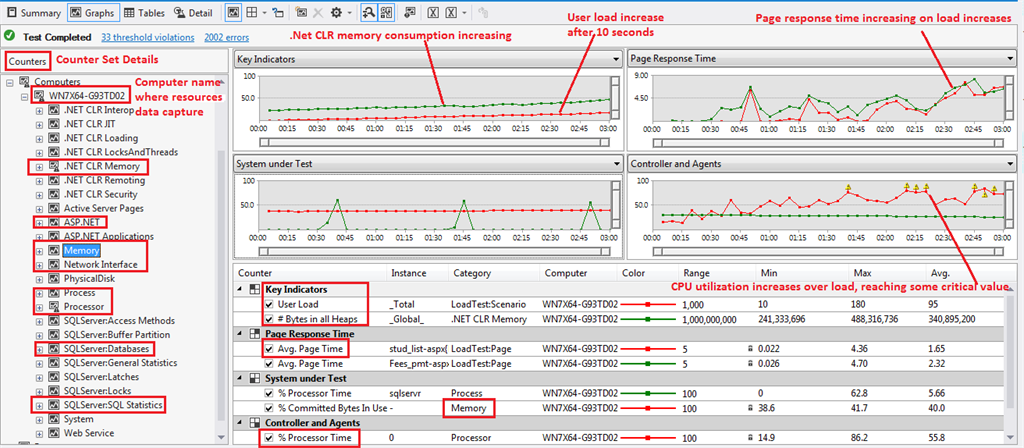Click the settings gear icon in toolbar
Viewport: 1024px width, 448px height.
[x=338, y=14]
